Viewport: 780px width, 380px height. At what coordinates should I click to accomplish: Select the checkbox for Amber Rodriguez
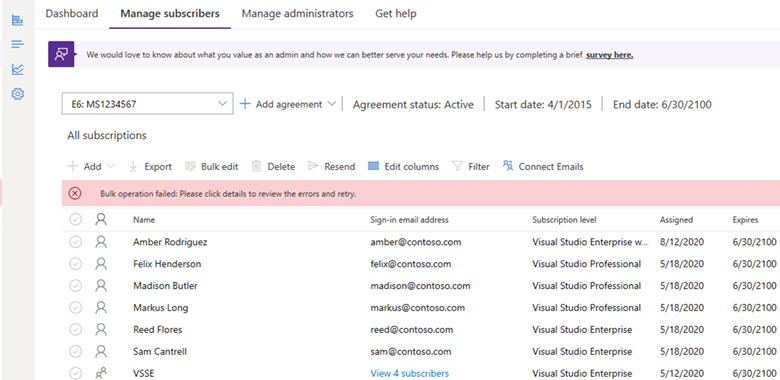[75, 242]
